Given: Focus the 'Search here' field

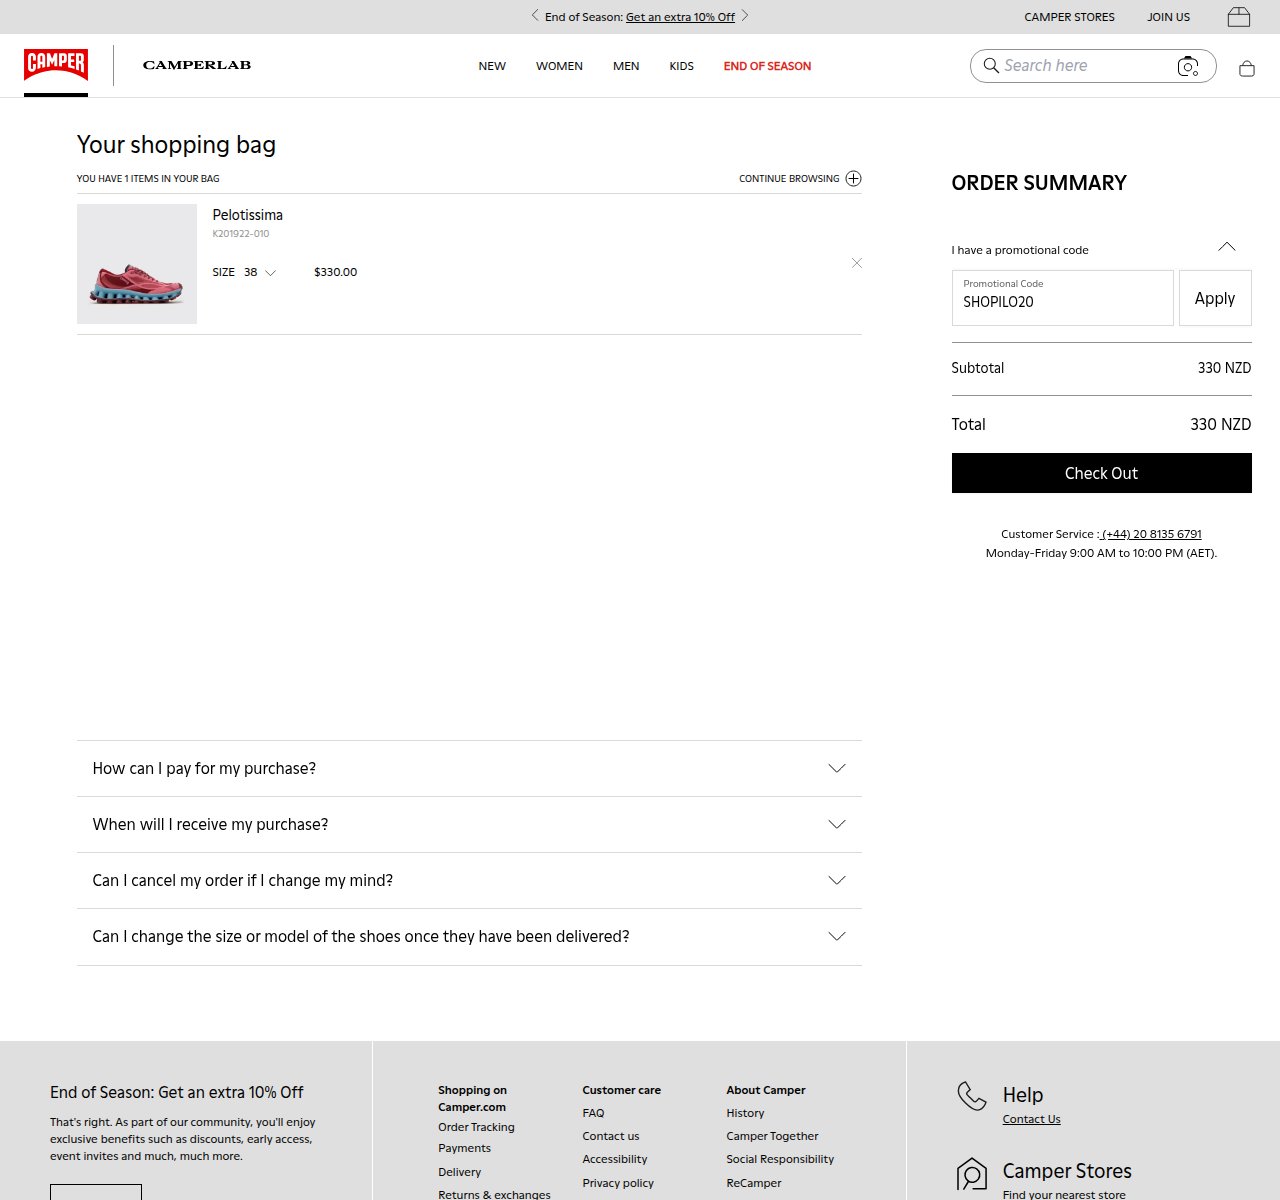Looking at the screenshot, I should (x=1085, y=65).
